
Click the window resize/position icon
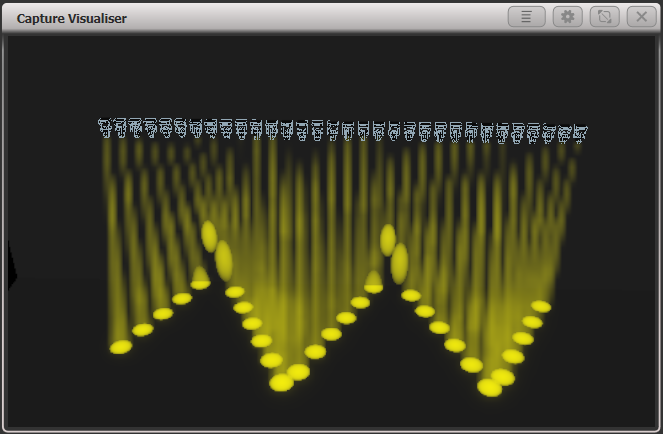(x=605, y=17)
